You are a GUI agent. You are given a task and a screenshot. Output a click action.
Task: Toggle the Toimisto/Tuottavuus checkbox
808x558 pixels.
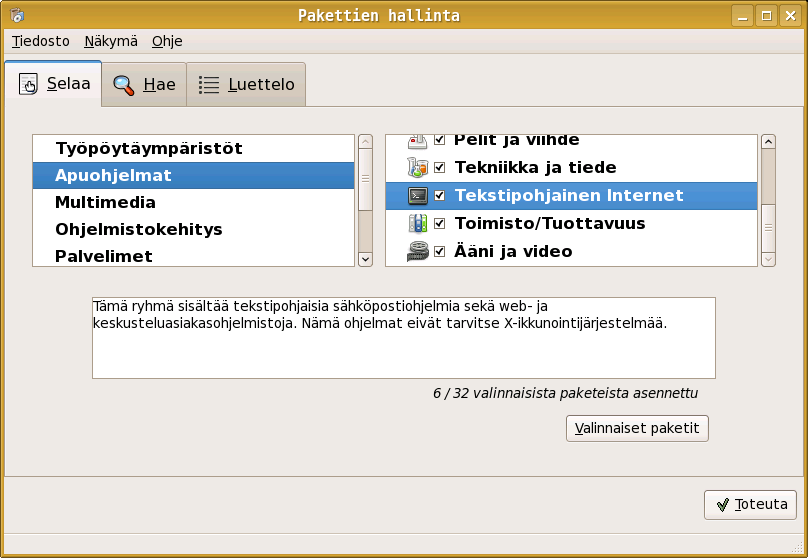coord(440,223)
